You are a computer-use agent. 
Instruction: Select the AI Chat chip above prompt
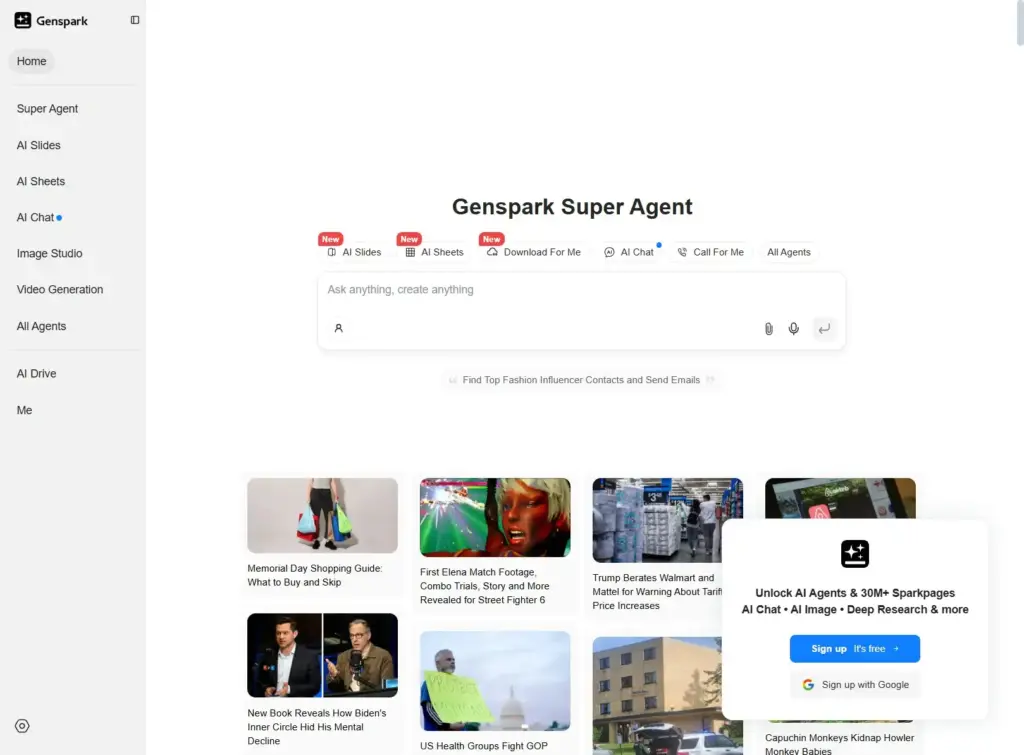628,252
